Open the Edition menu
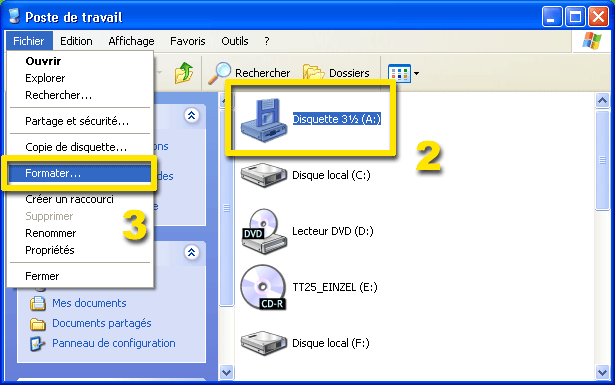615x385 pixels. [76, 41]
